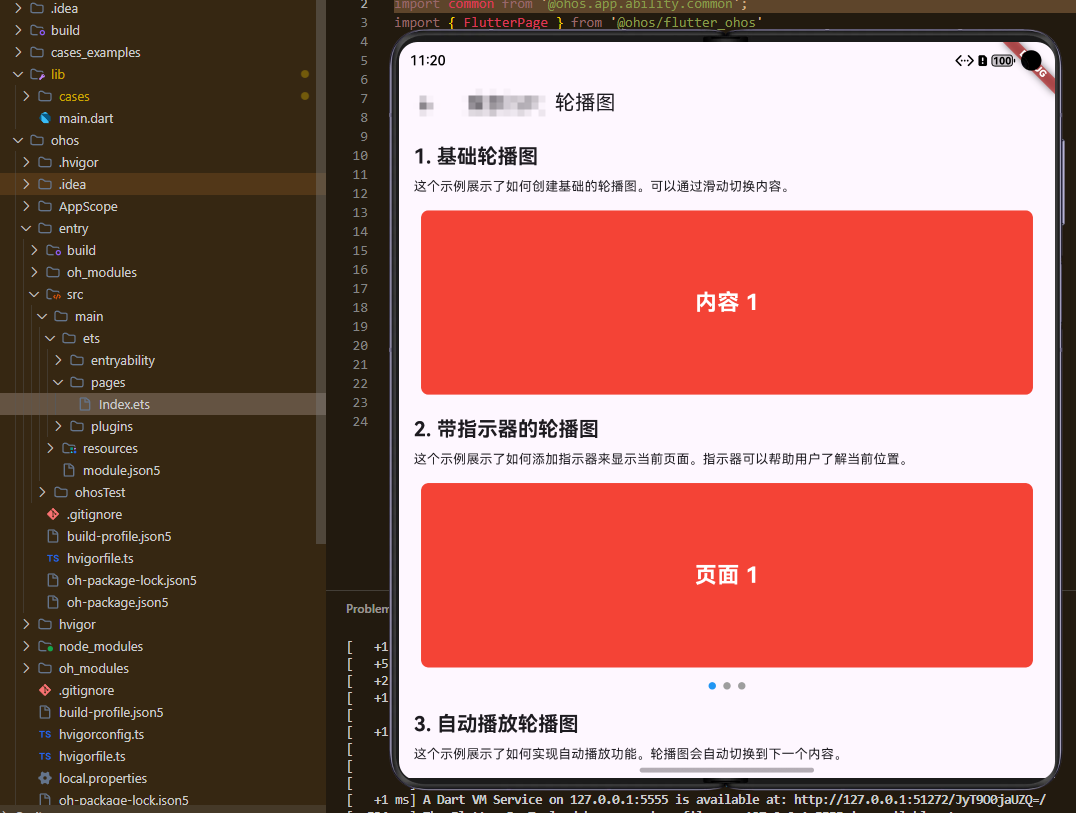This screenshot has height=813, width=1076.
Task: Collapse the entry folder
Action: click(27, 228)
